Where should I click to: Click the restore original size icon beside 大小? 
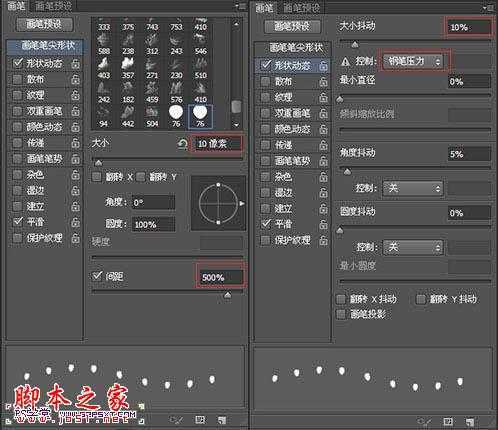(182, 144)
